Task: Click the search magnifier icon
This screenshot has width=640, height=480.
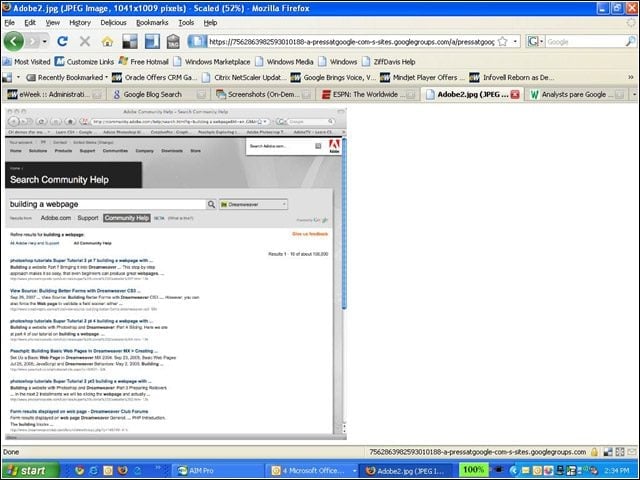Action: click(631, 41)
